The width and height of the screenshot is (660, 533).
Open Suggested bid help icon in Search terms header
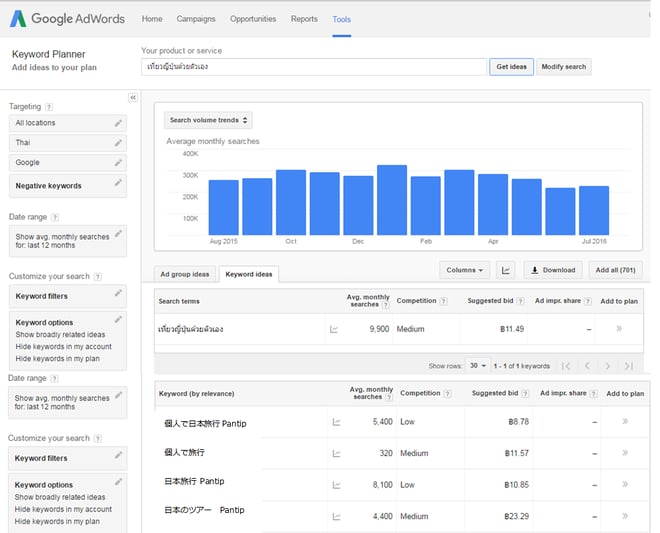click(520, 301)
